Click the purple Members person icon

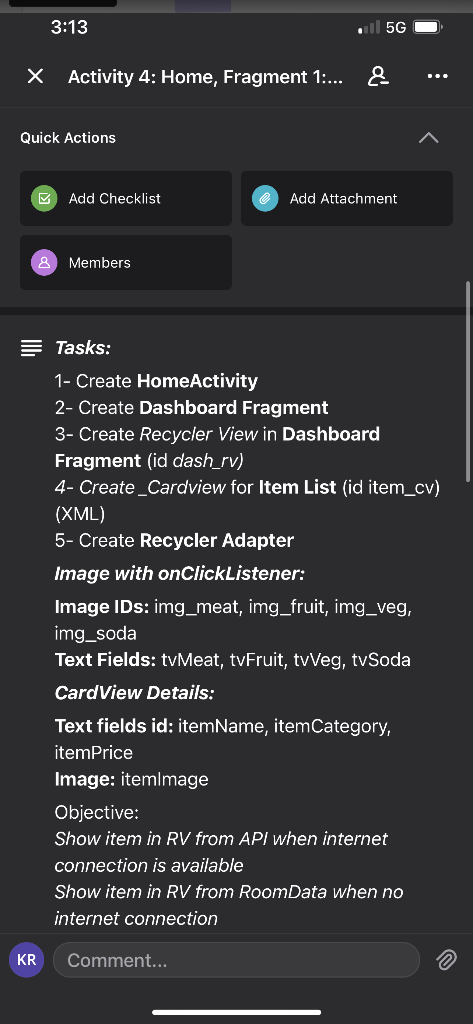[x=44, y=263]
